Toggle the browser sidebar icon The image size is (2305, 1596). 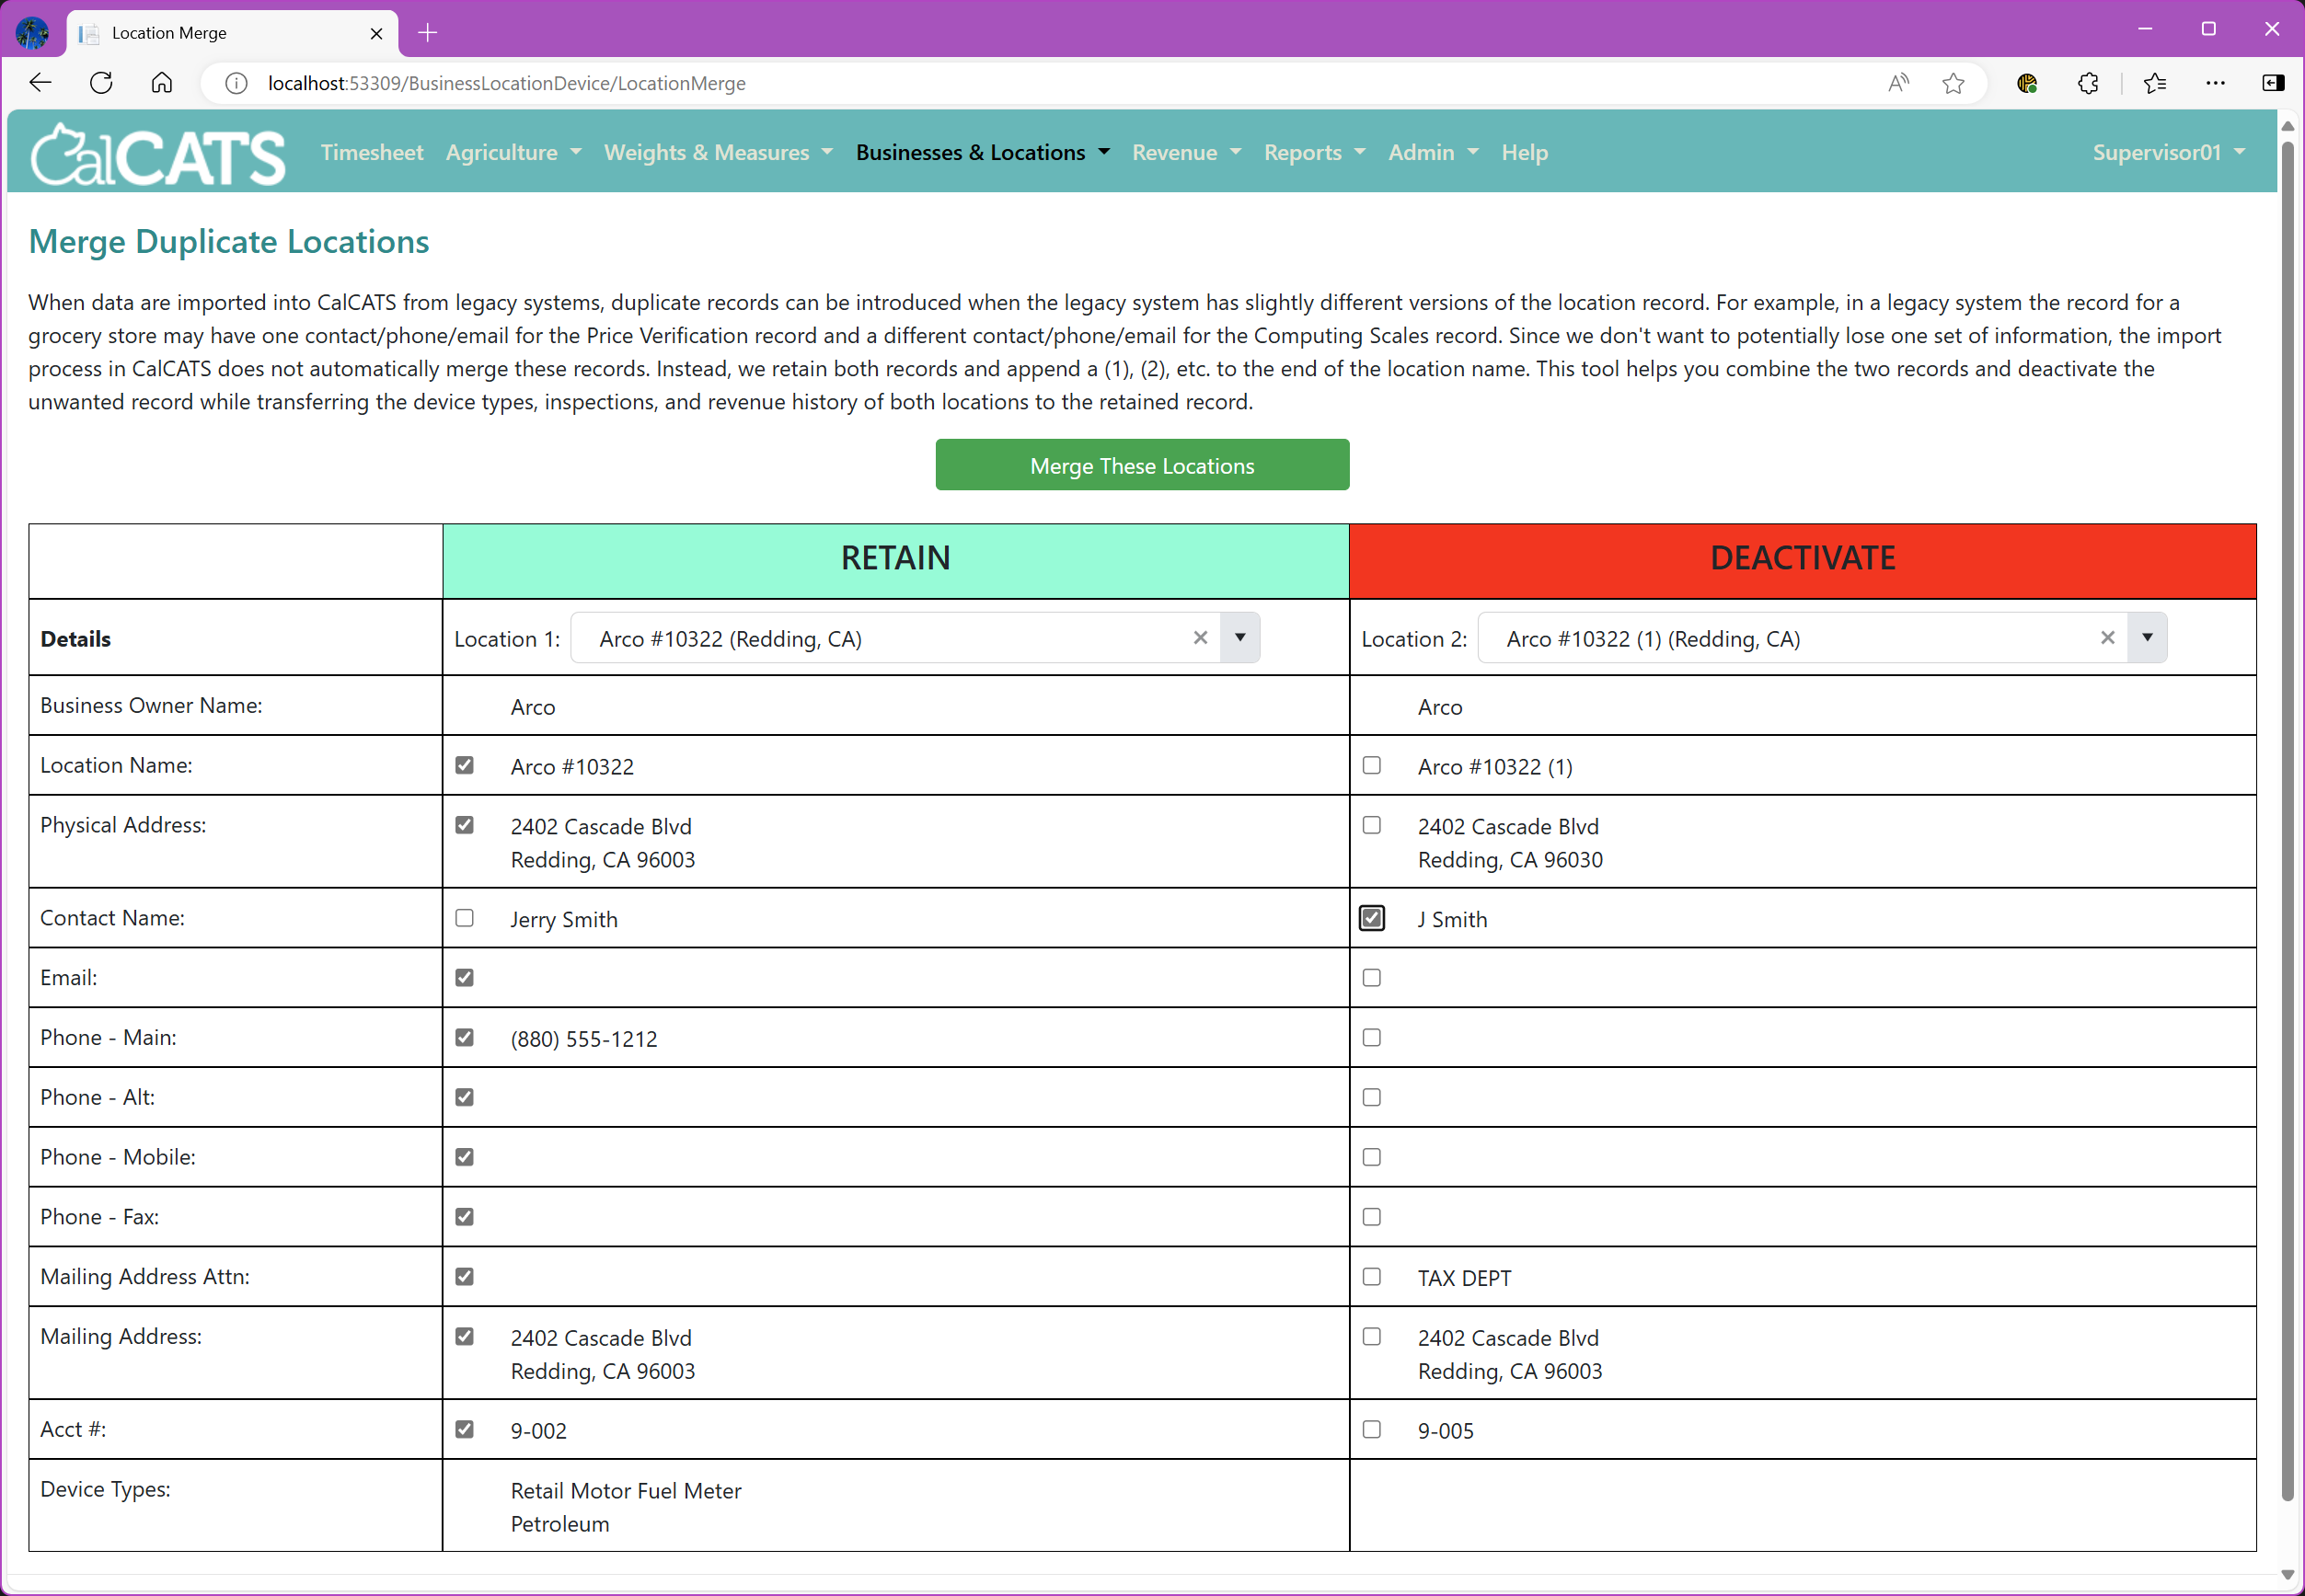point(2272,83)
